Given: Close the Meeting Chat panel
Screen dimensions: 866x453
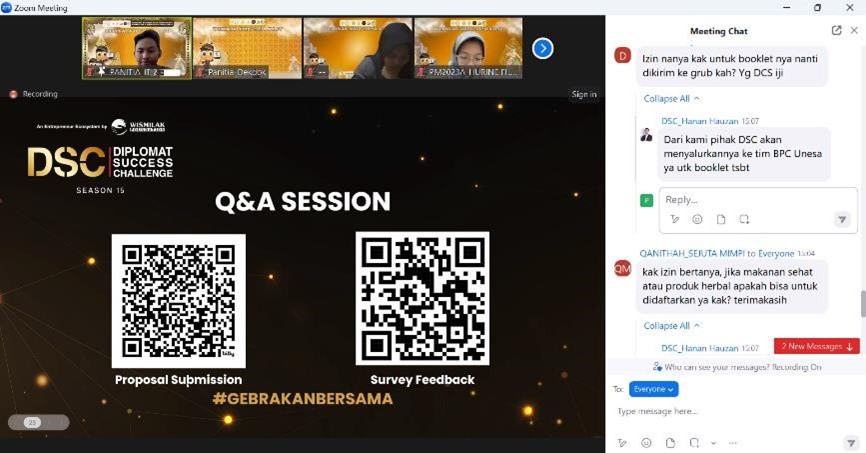Looking at the screenshot, I should (x=854, y=31).
